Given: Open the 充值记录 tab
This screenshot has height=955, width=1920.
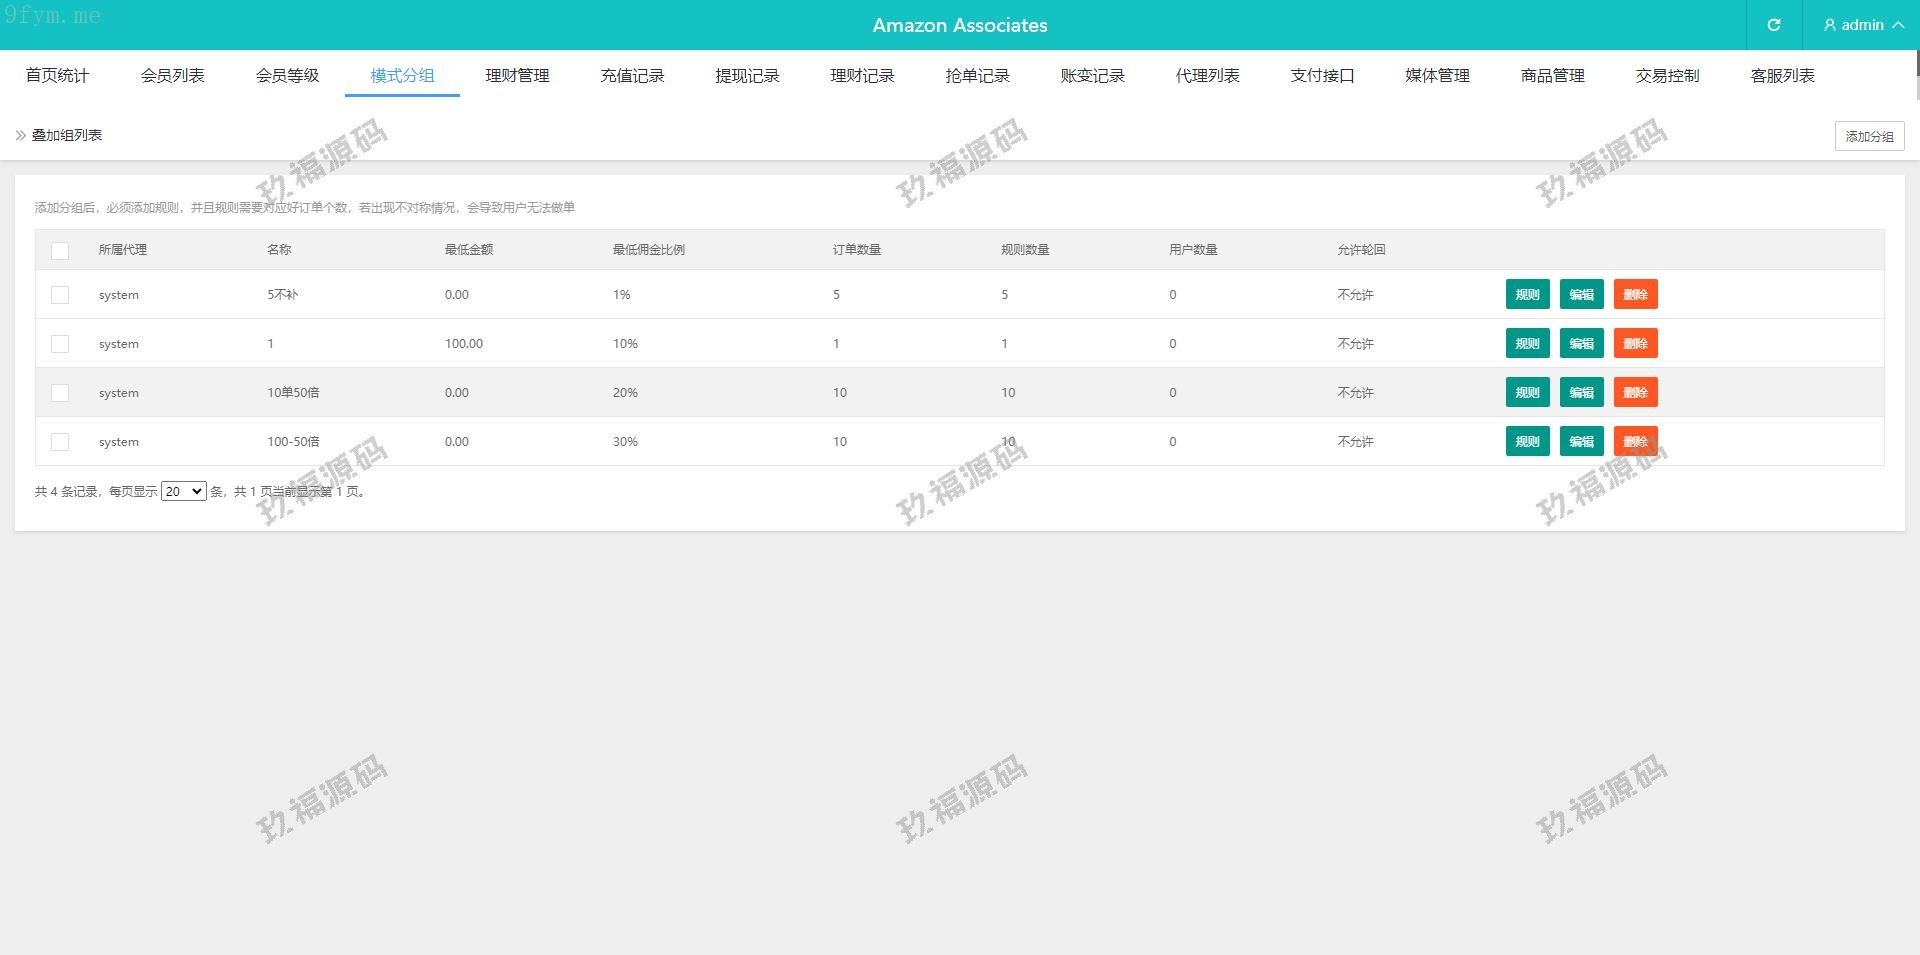Looking at the screenshot, I should click(x=632, y=76).
